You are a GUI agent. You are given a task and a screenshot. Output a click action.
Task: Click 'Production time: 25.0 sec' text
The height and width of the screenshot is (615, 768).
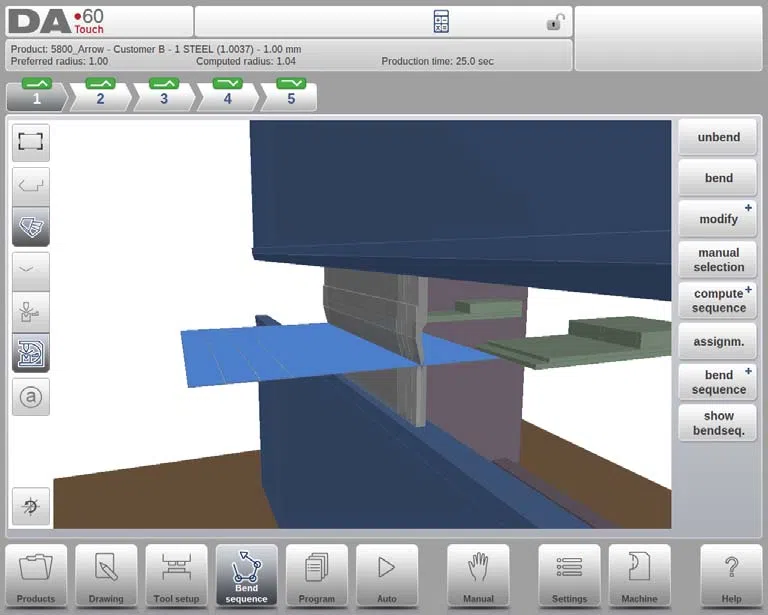click(x=437, y=62)
